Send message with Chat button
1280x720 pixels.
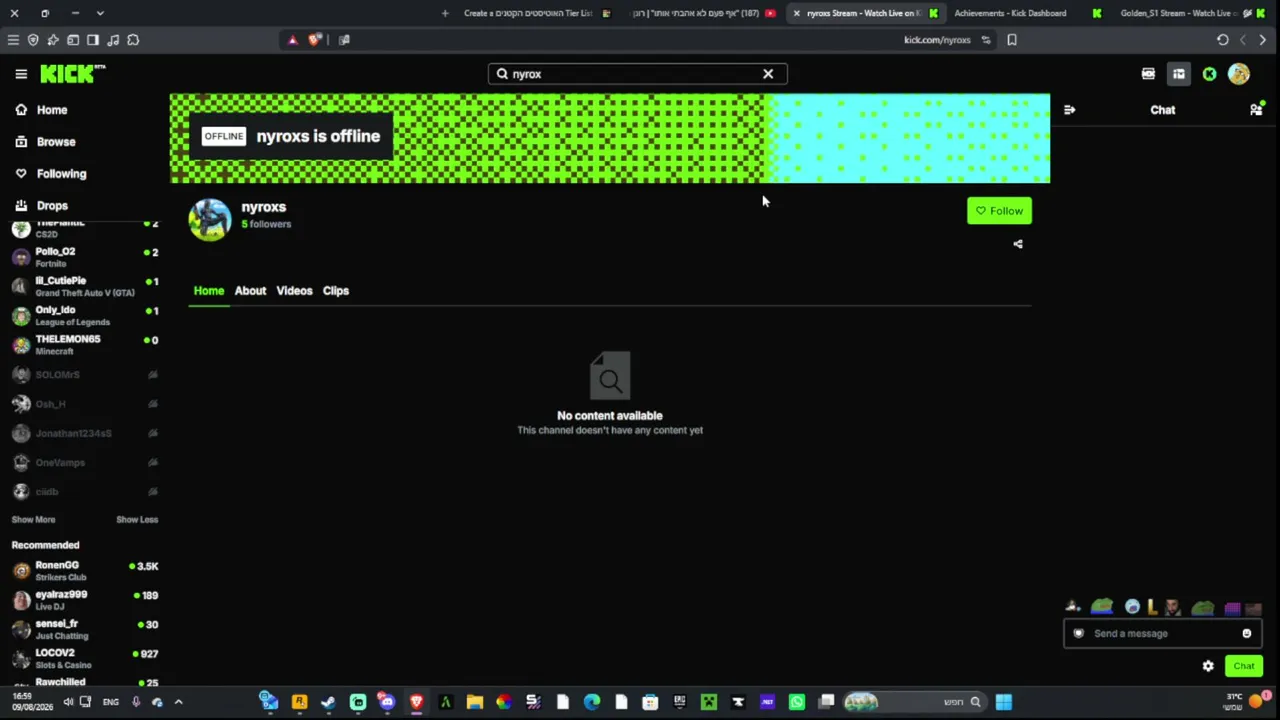tap(1244, 666)
